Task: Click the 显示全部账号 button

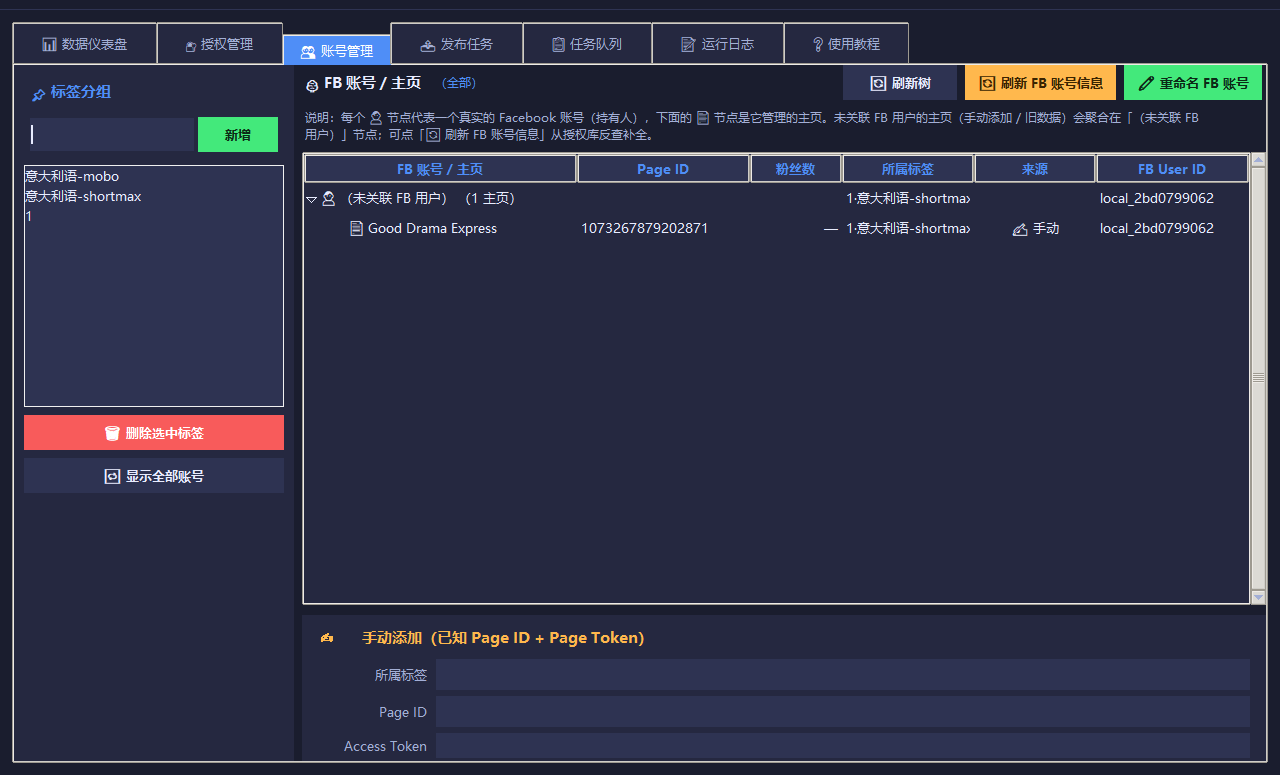Action: tap(154, 476)
